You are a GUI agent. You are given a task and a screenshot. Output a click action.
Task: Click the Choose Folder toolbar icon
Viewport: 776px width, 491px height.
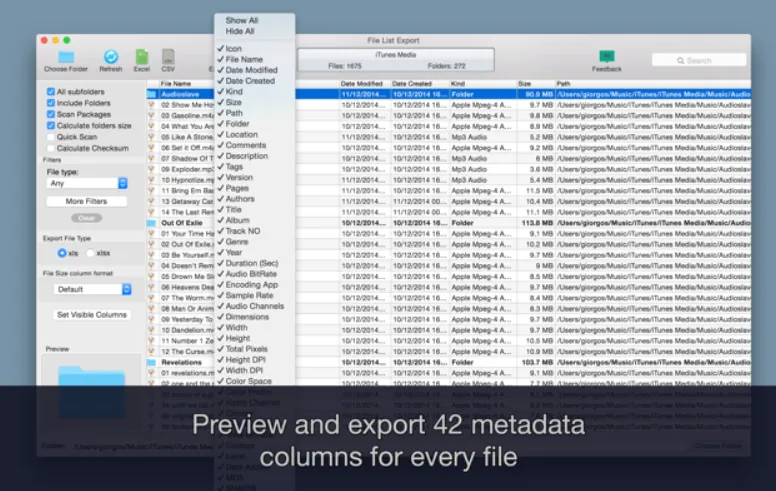pos(66,57)
